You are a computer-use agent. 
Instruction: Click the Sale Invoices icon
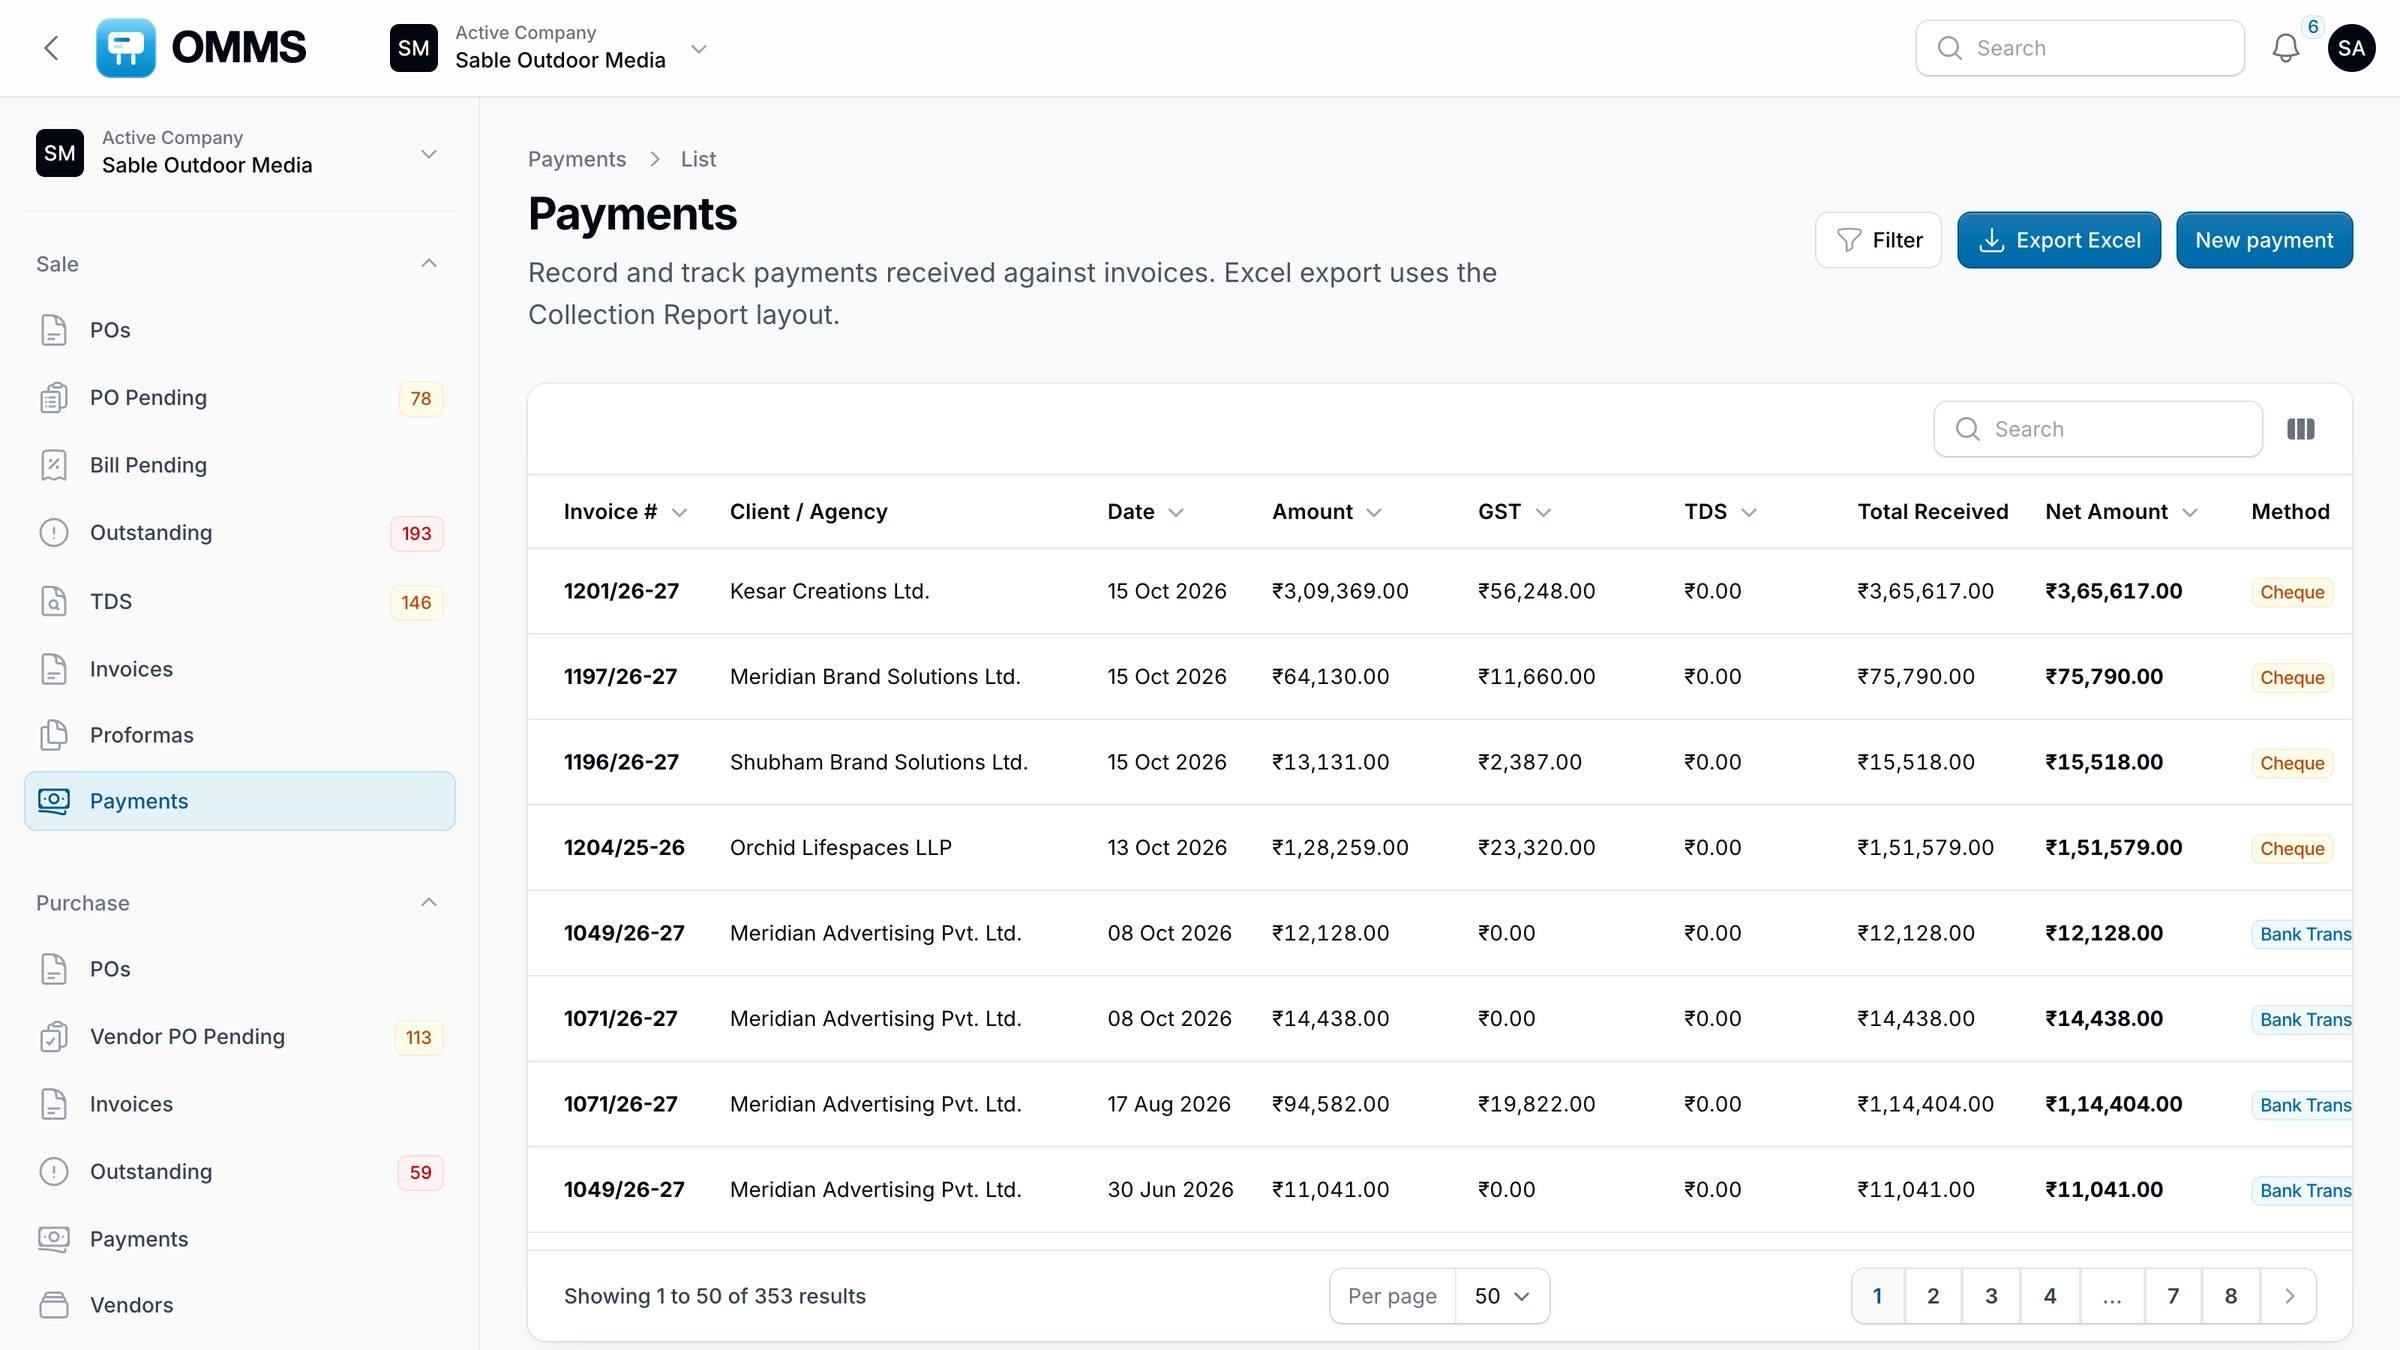(54, 669)
